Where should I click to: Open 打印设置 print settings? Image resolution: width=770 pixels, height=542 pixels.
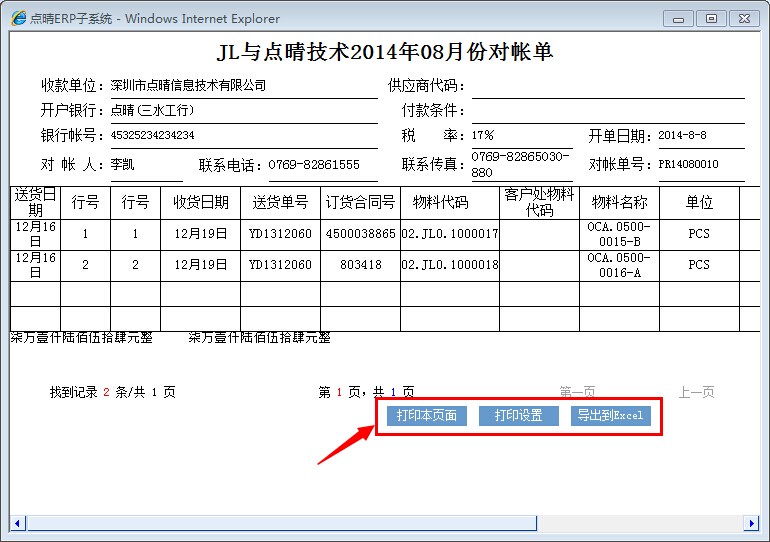tap(518, 416)
